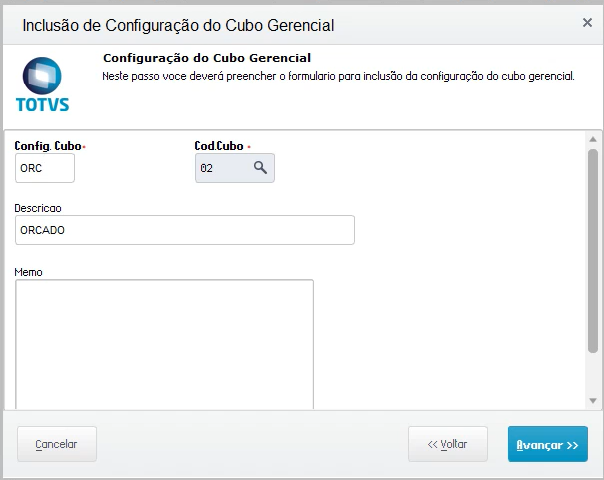Close the Inclusão de Configuração dialog

pyautogui.click(x=587, y=23)
